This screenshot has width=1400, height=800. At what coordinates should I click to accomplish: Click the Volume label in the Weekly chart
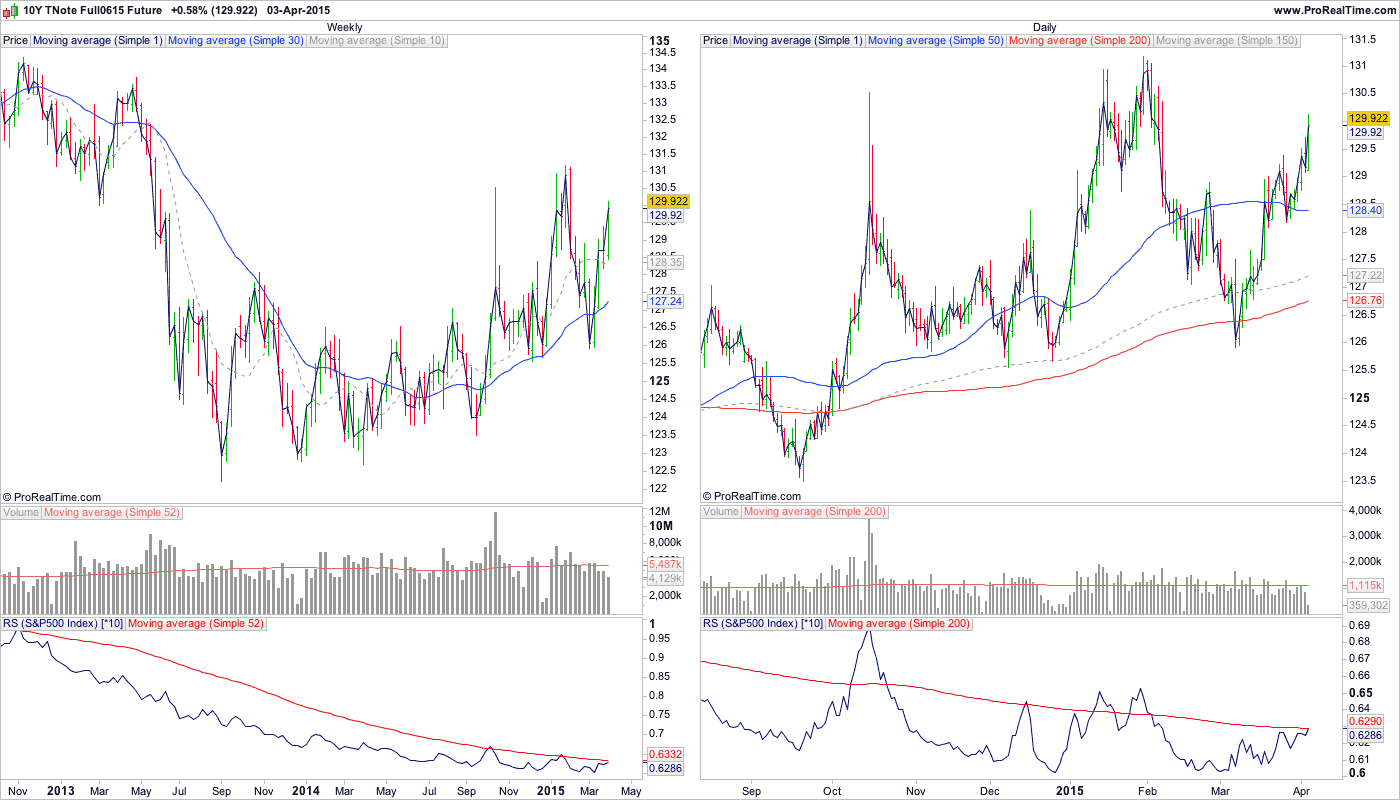(21, 512)
